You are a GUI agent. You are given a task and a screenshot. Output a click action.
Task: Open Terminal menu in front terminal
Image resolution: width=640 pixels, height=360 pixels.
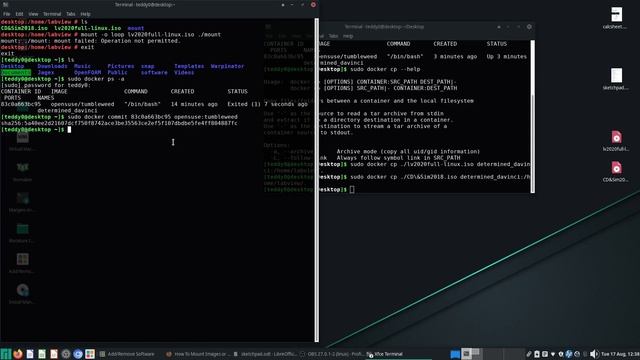(52, 14)
